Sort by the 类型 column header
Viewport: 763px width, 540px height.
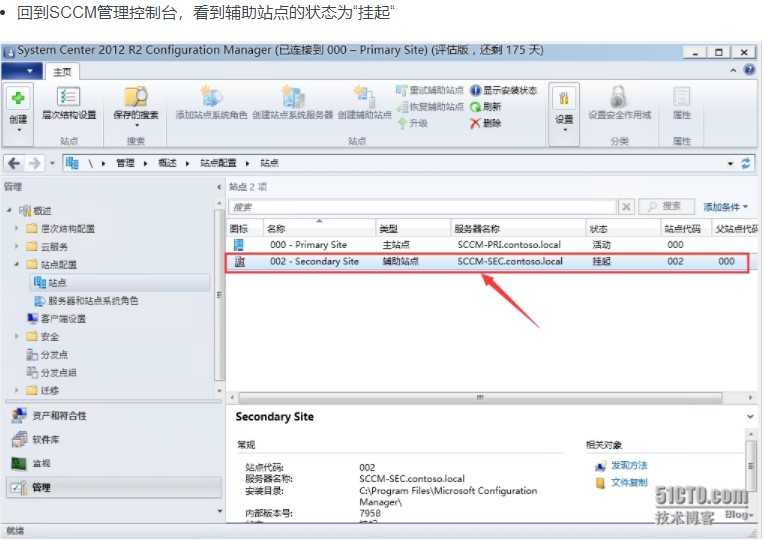tap(413, 228)
